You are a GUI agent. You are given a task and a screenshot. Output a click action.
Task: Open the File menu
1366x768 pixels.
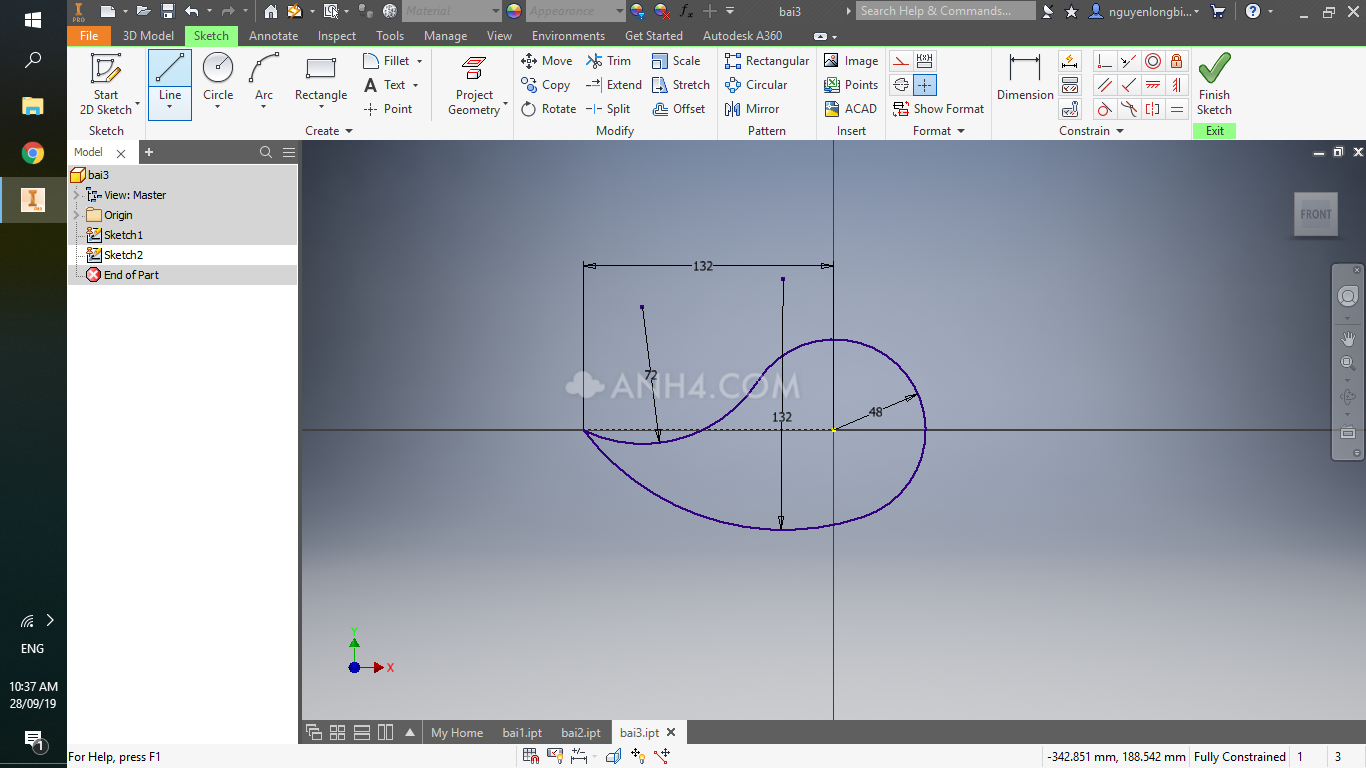(89, 35)
